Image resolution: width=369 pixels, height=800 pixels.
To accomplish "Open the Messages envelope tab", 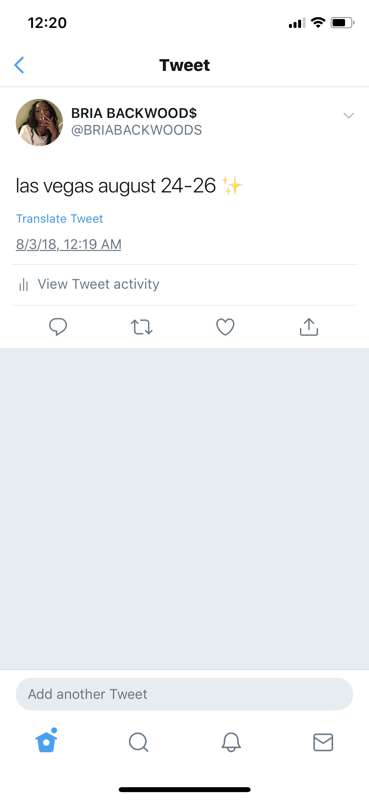I will click(x=323, y=742).
